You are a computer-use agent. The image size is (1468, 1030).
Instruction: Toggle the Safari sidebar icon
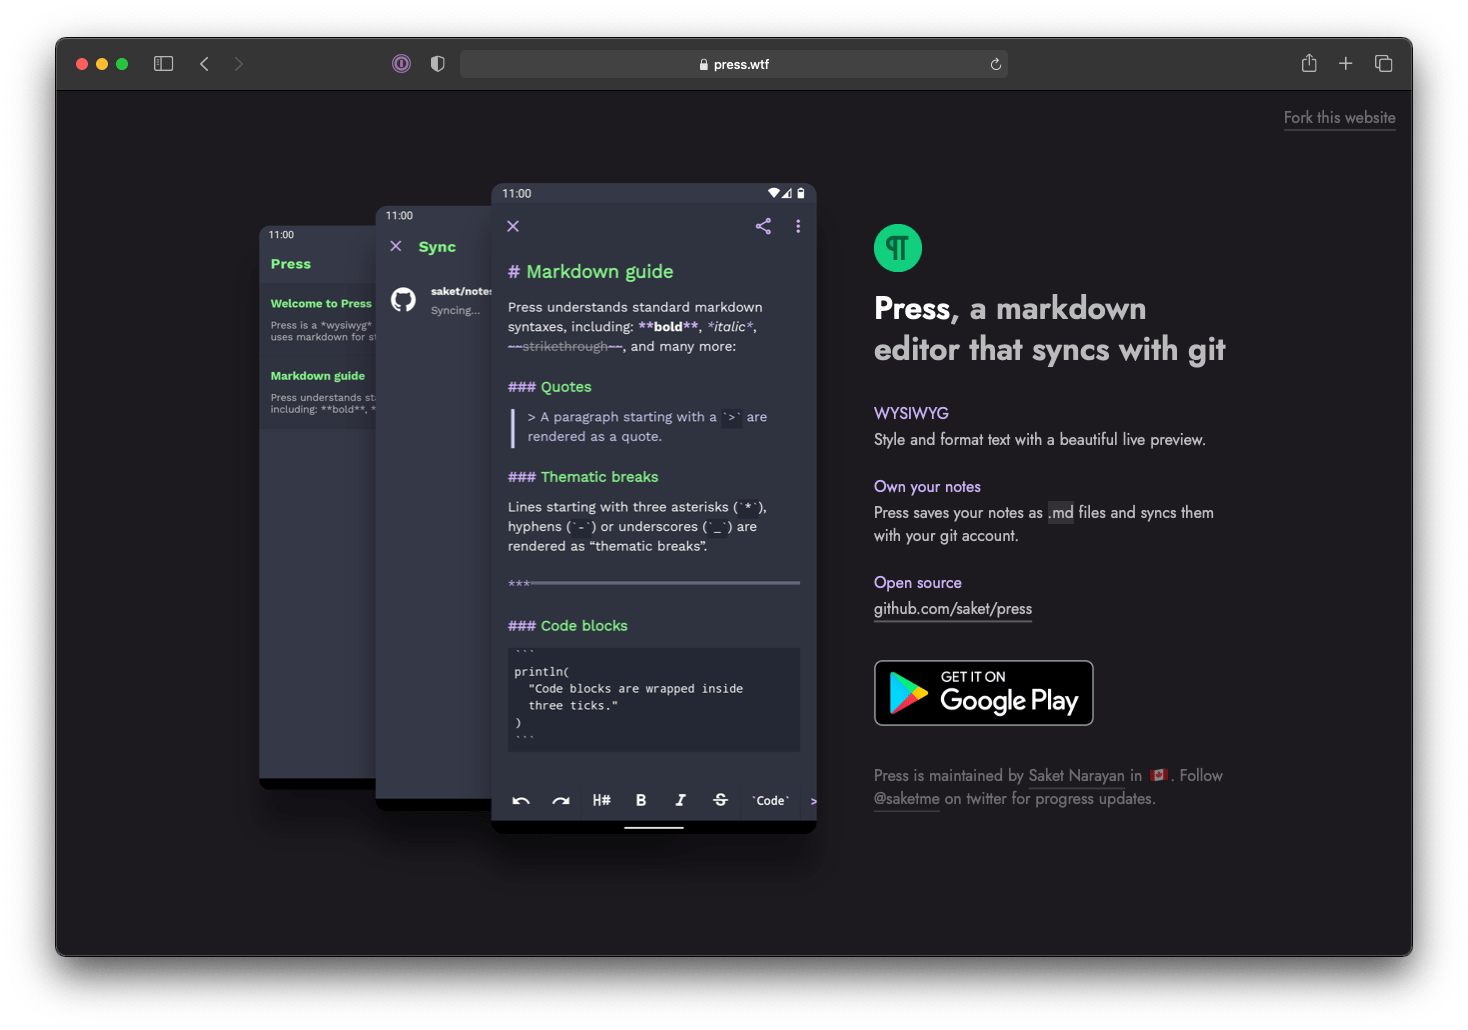(164, 64)
